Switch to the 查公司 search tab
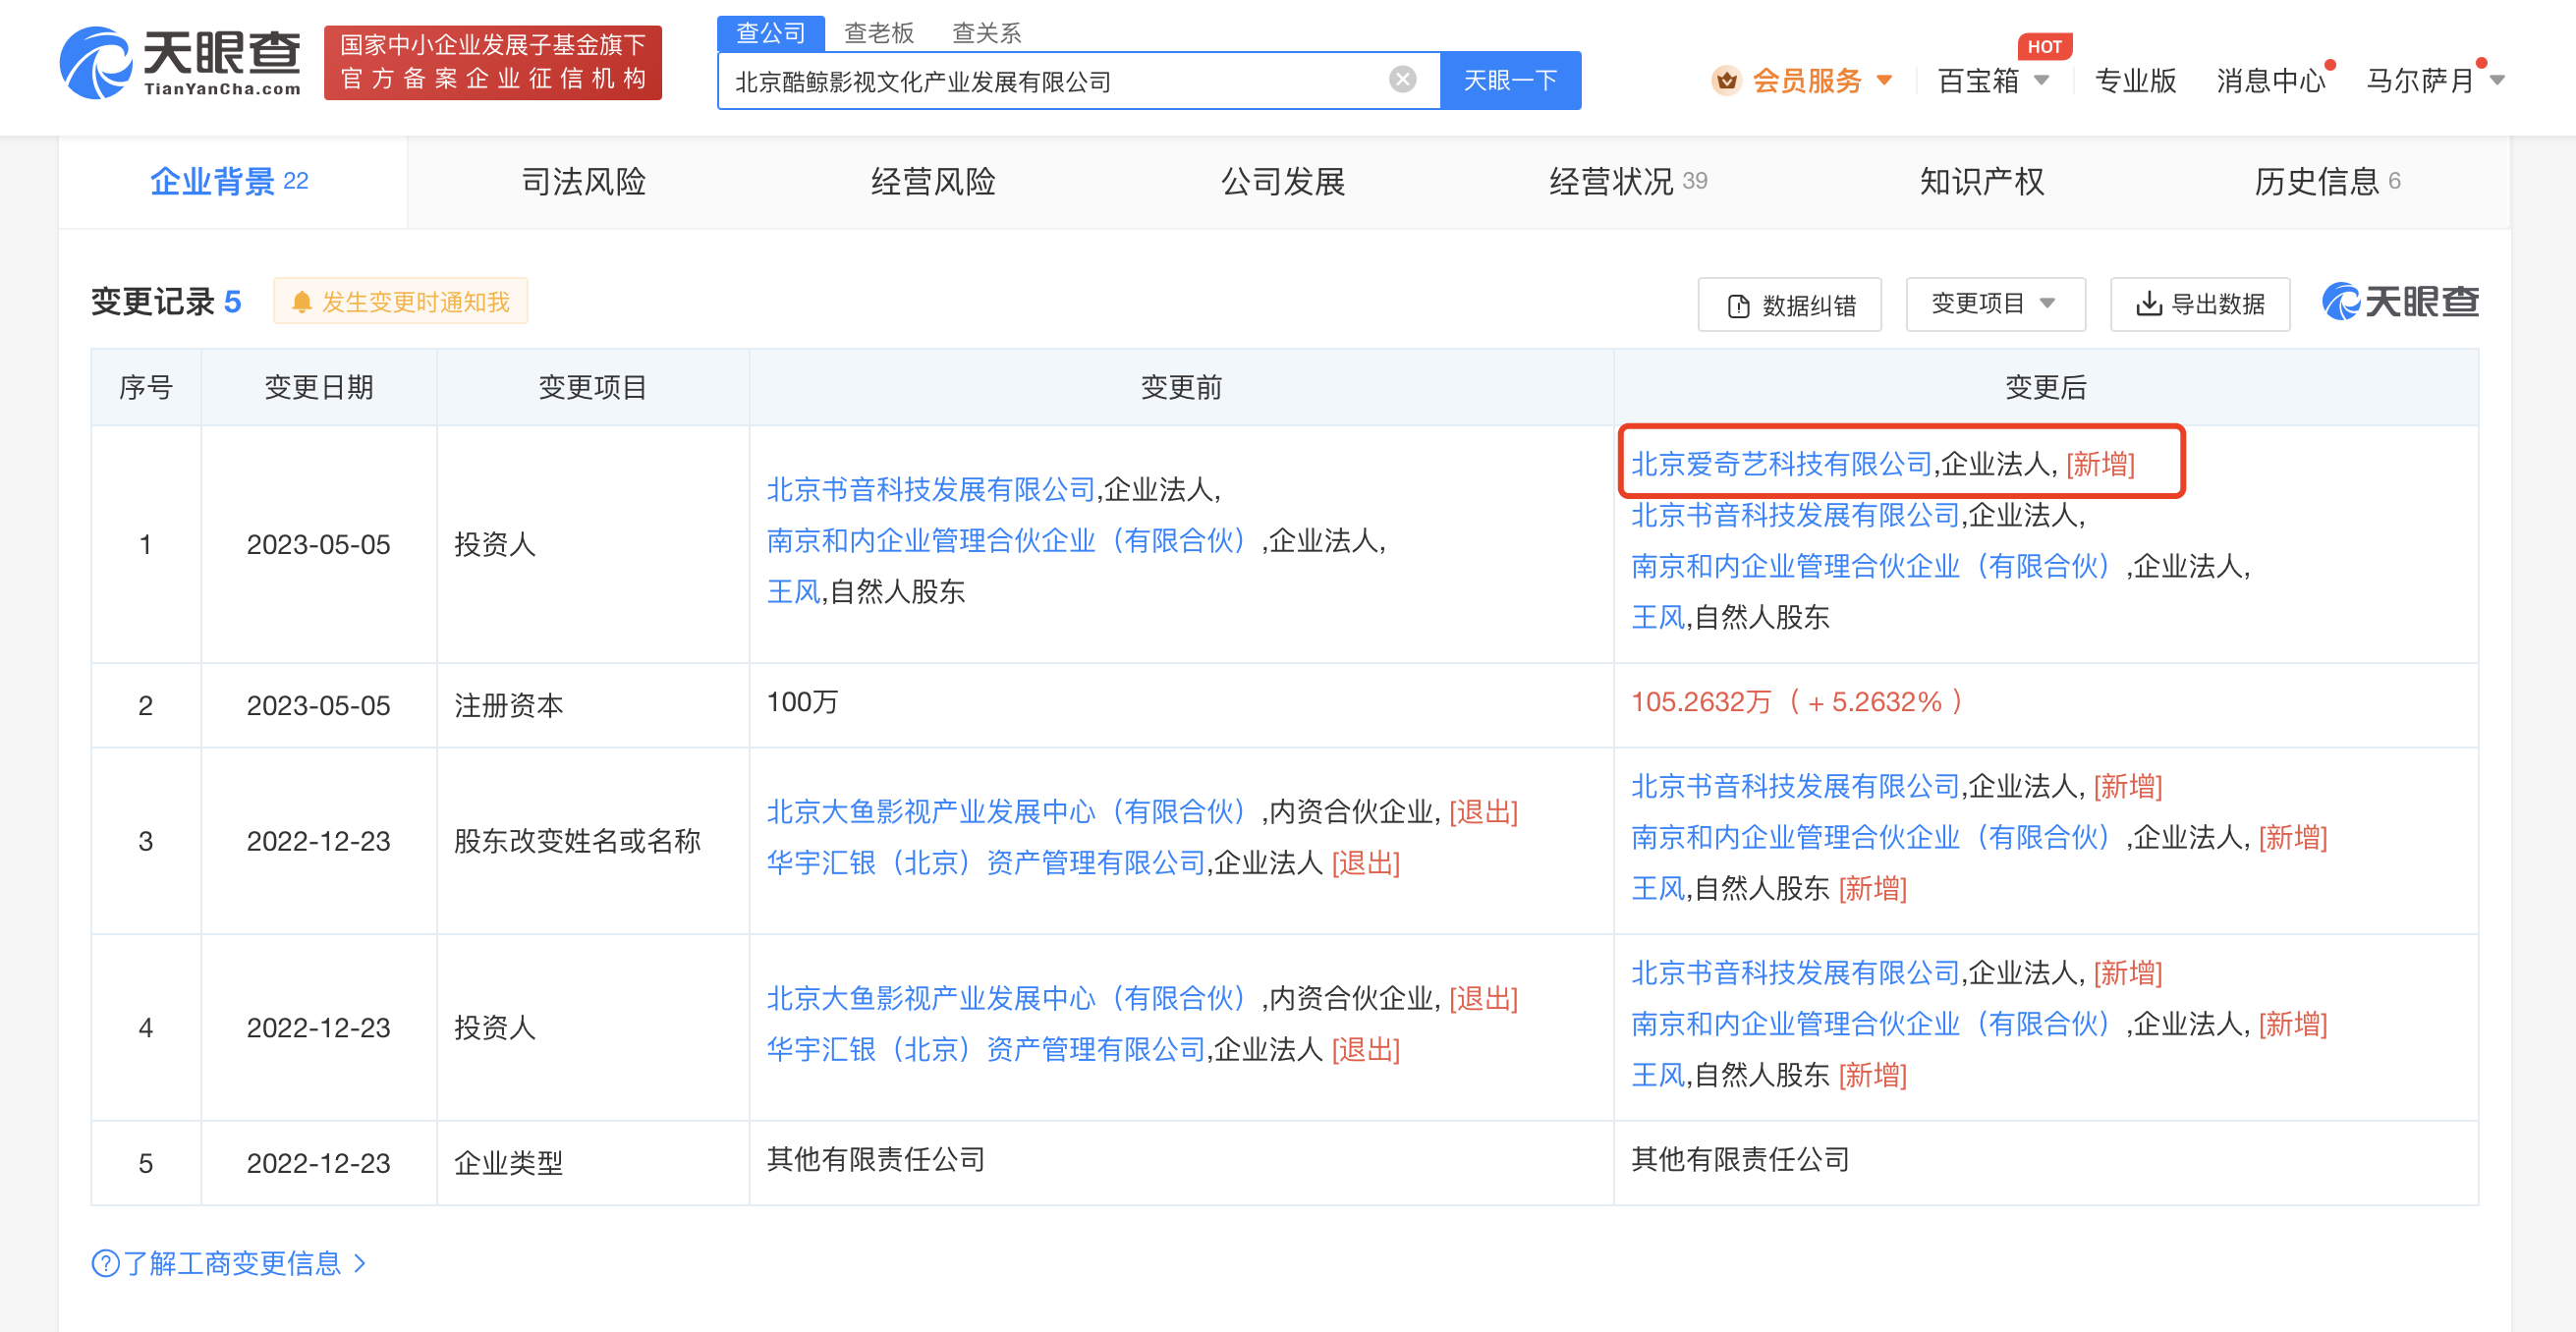The height and width of the screenshot is (1332, 2576). click(x=770, y=33)
